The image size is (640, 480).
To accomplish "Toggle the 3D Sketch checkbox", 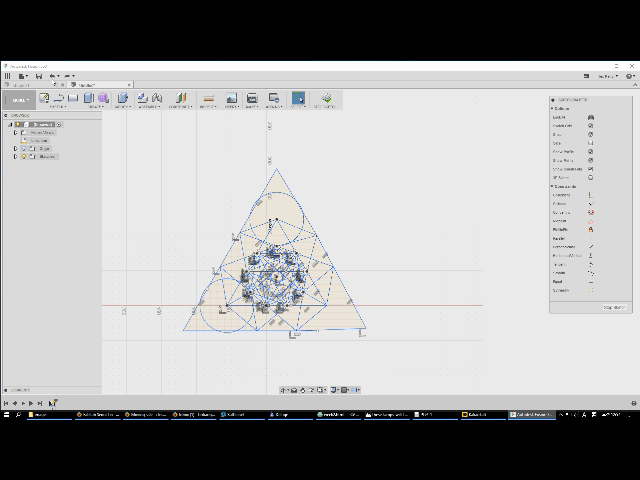I will 591,178.
